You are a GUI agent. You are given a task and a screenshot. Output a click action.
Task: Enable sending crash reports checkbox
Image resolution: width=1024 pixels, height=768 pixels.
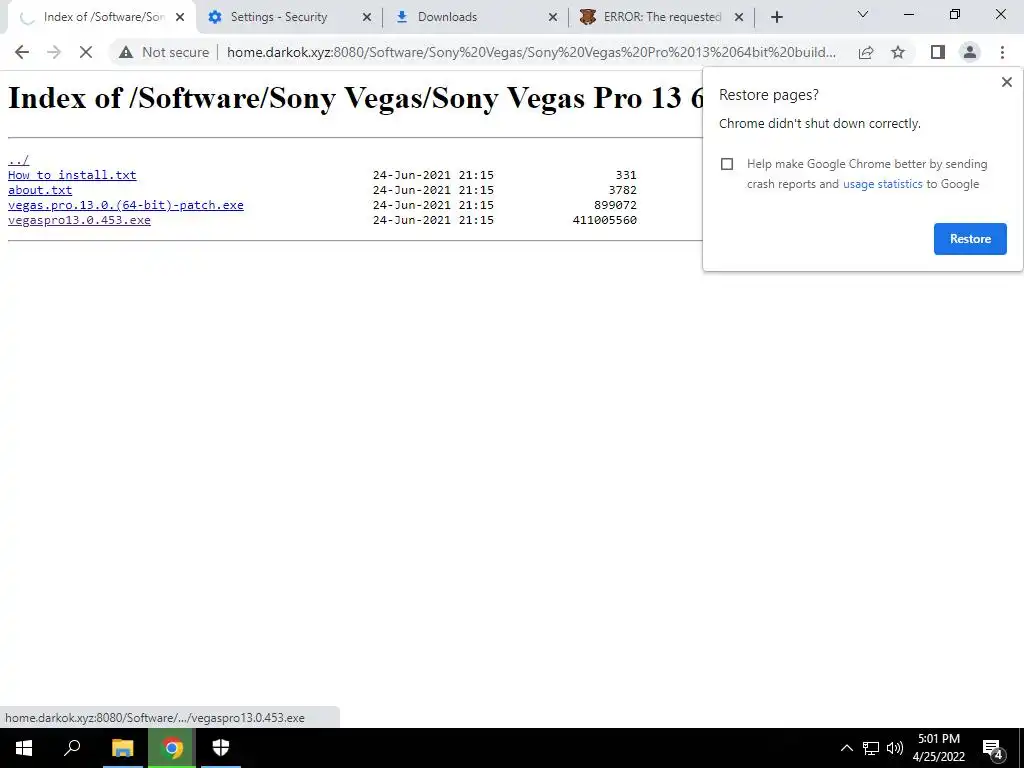727,164
